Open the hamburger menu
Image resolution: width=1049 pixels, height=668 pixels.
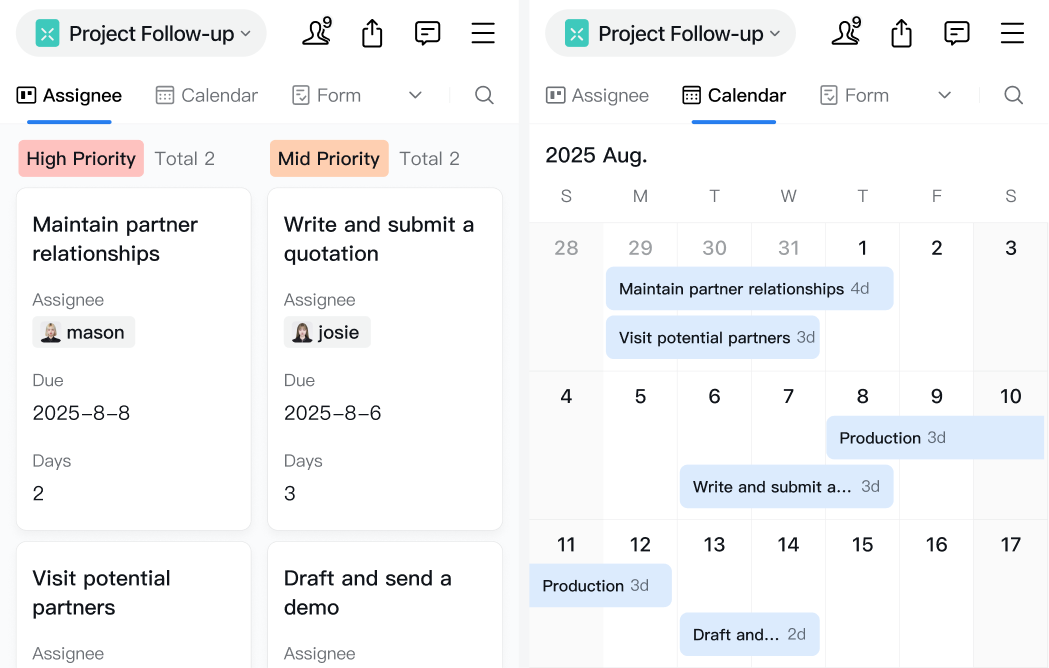click(483, 32)
